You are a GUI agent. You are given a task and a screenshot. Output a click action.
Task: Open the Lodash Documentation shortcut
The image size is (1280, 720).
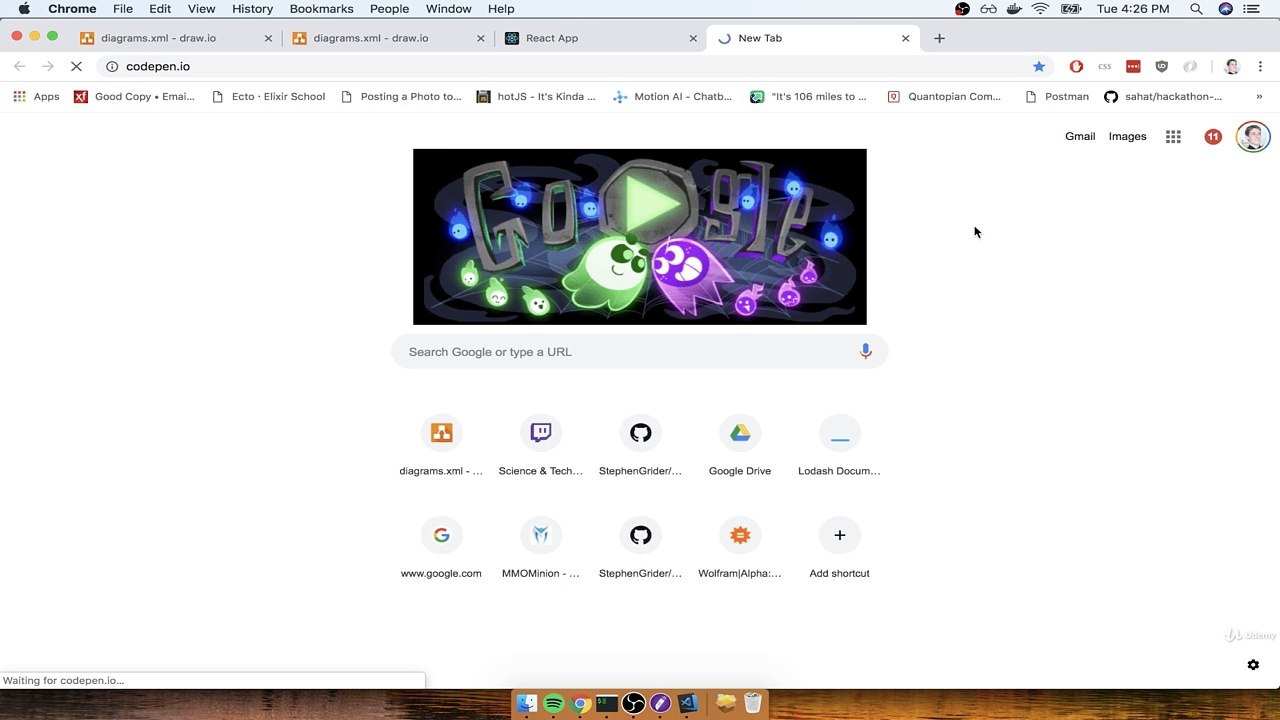pyautogui.click(x=839, y=446)
